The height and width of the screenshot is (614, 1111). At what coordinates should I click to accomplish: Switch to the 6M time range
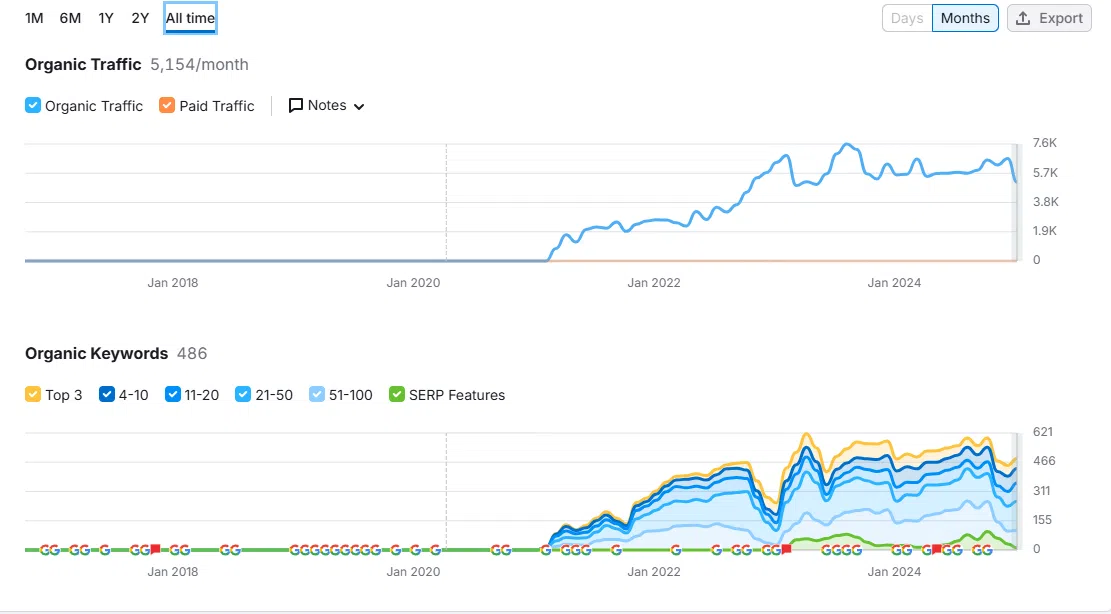(70, 18)
